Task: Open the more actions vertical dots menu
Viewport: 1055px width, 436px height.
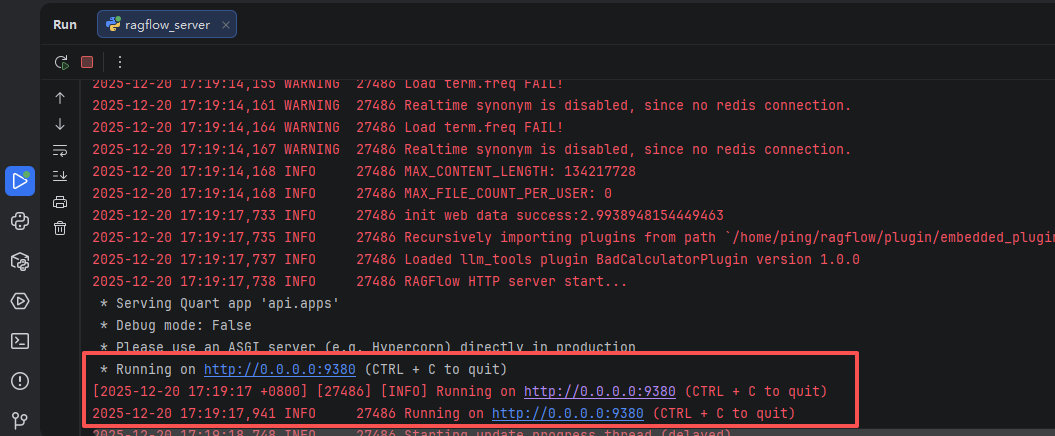Action: [120, 62]
